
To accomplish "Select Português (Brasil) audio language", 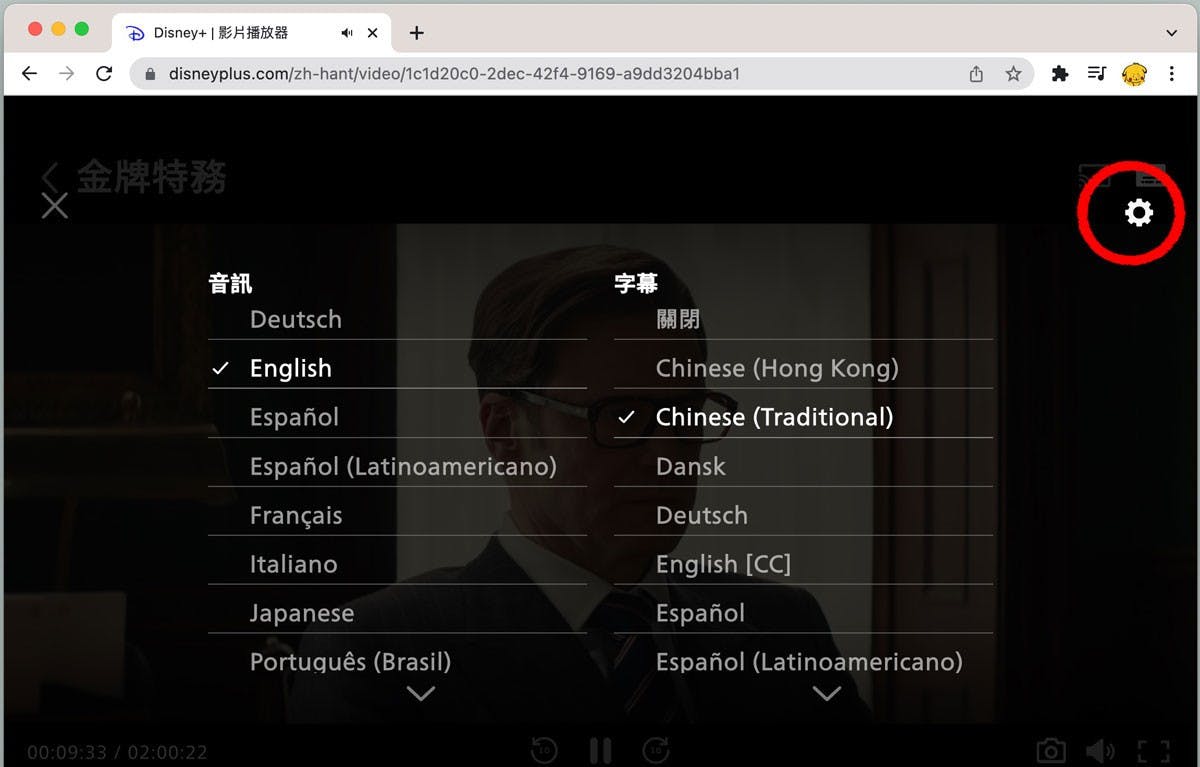I will 397,662.
